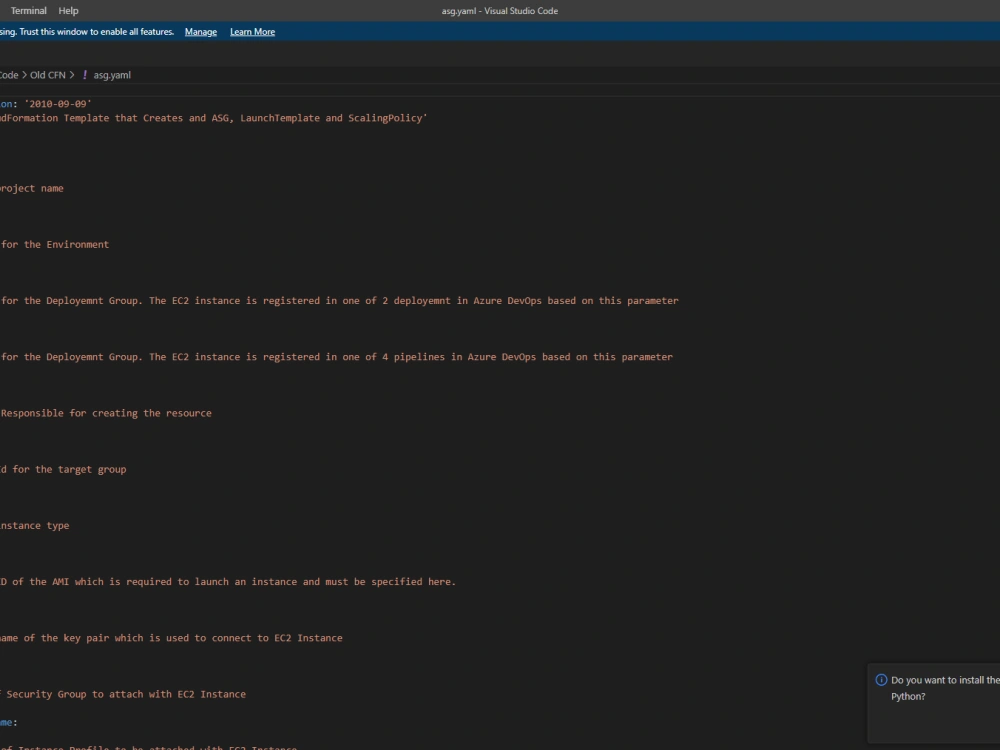The height and width of the screenshot is (750, 1000).
Task: Click the info icon in Python notification
Action: (x=881, y=680)
